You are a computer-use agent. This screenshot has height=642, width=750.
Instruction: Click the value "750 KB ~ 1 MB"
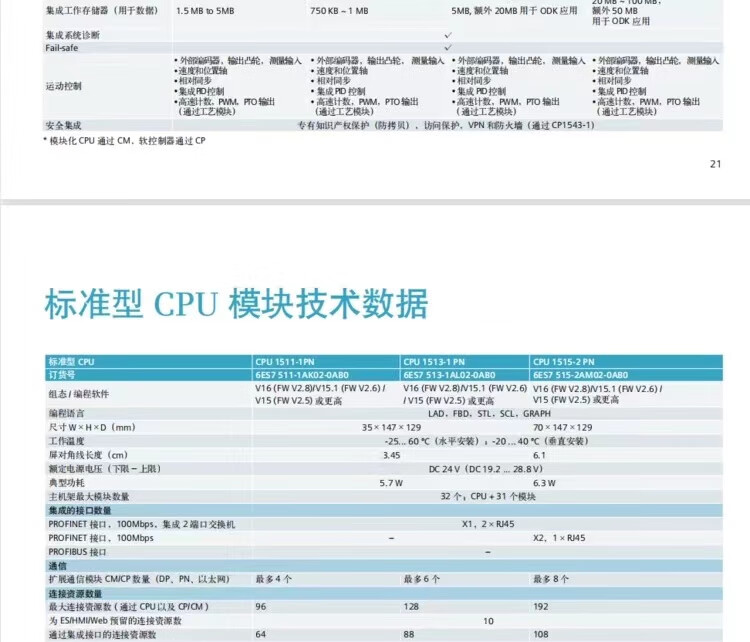click(339, 11)
